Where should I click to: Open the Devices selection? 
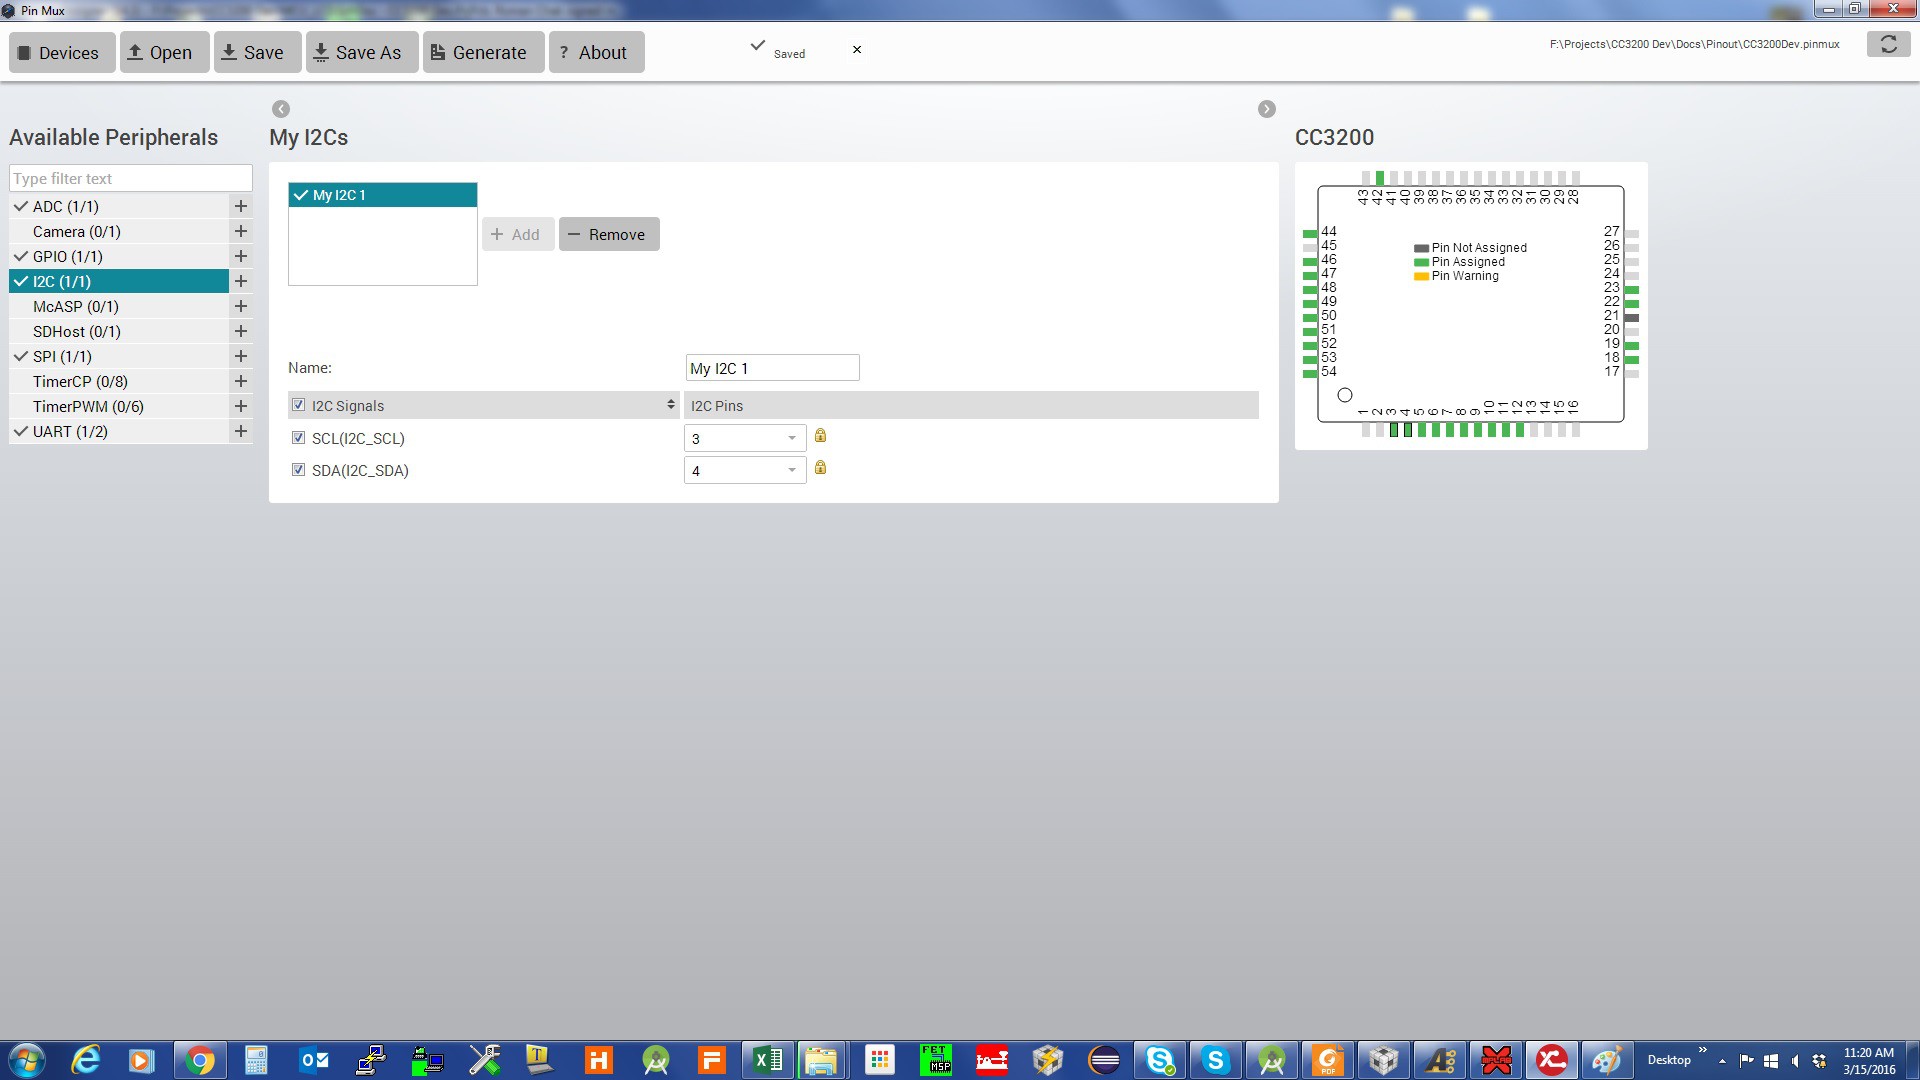click(x=62, y=52)
